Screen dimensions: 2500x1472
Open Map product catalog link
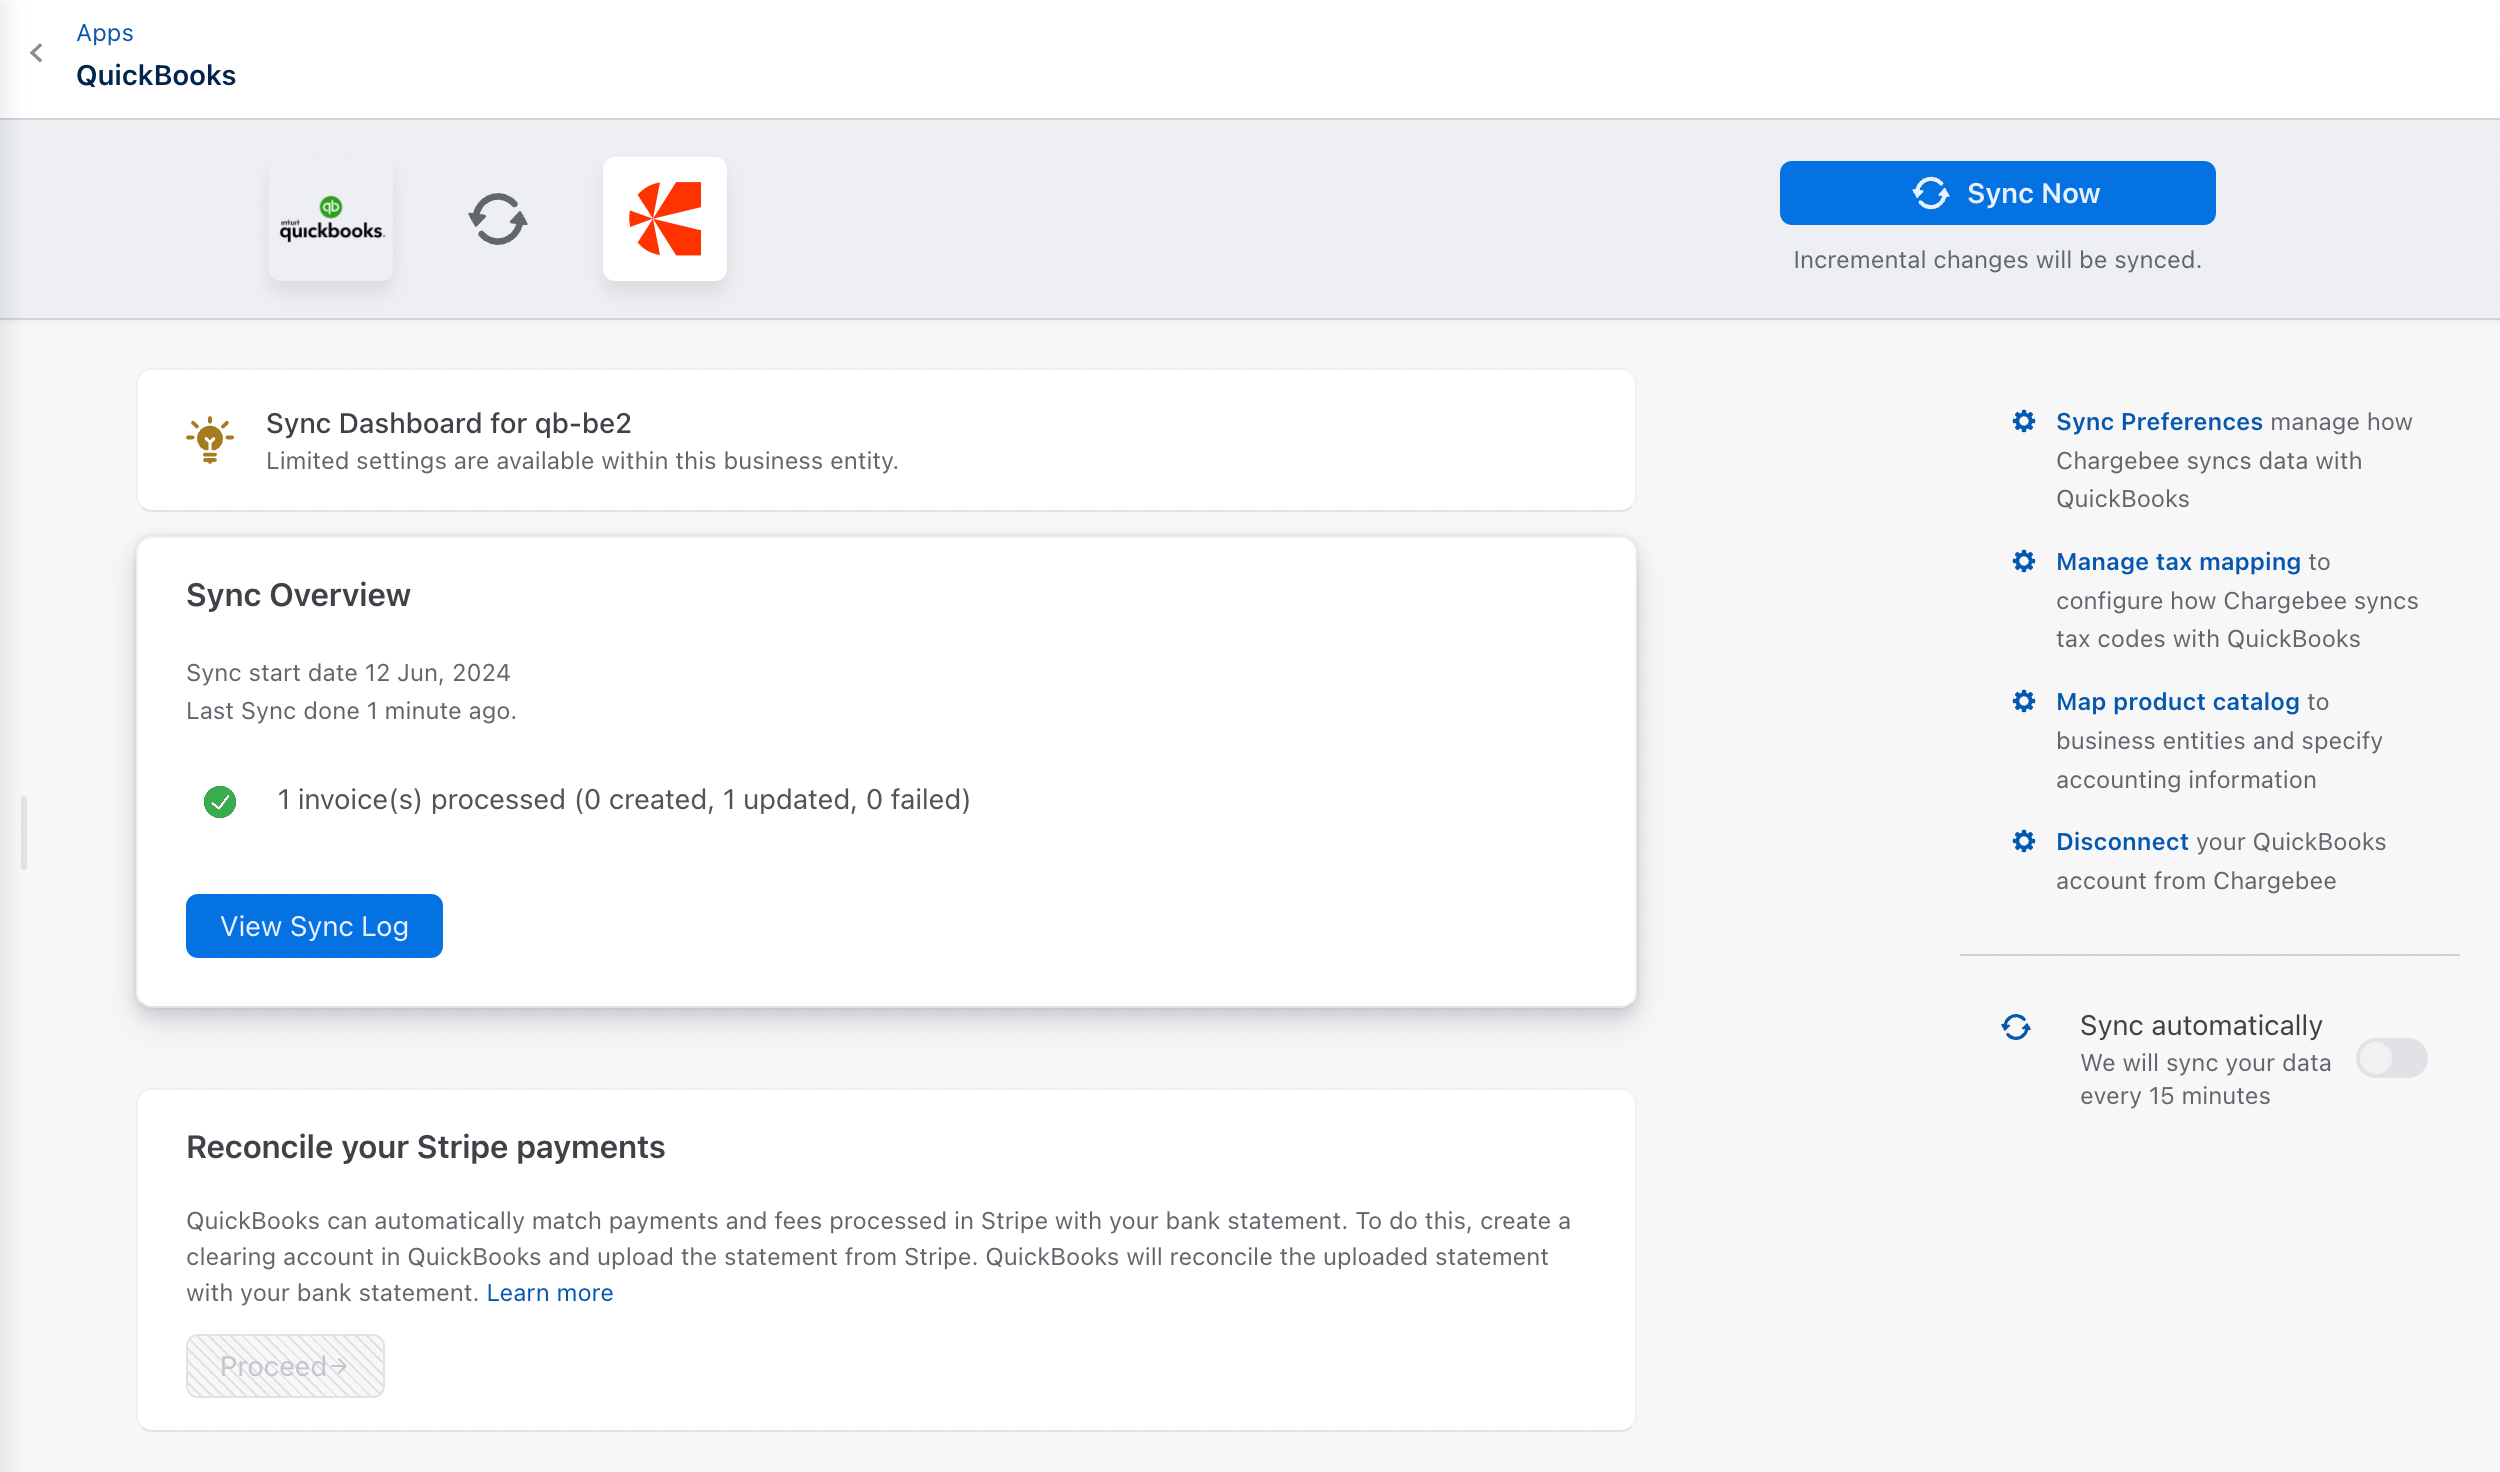tap(2177, 702)
